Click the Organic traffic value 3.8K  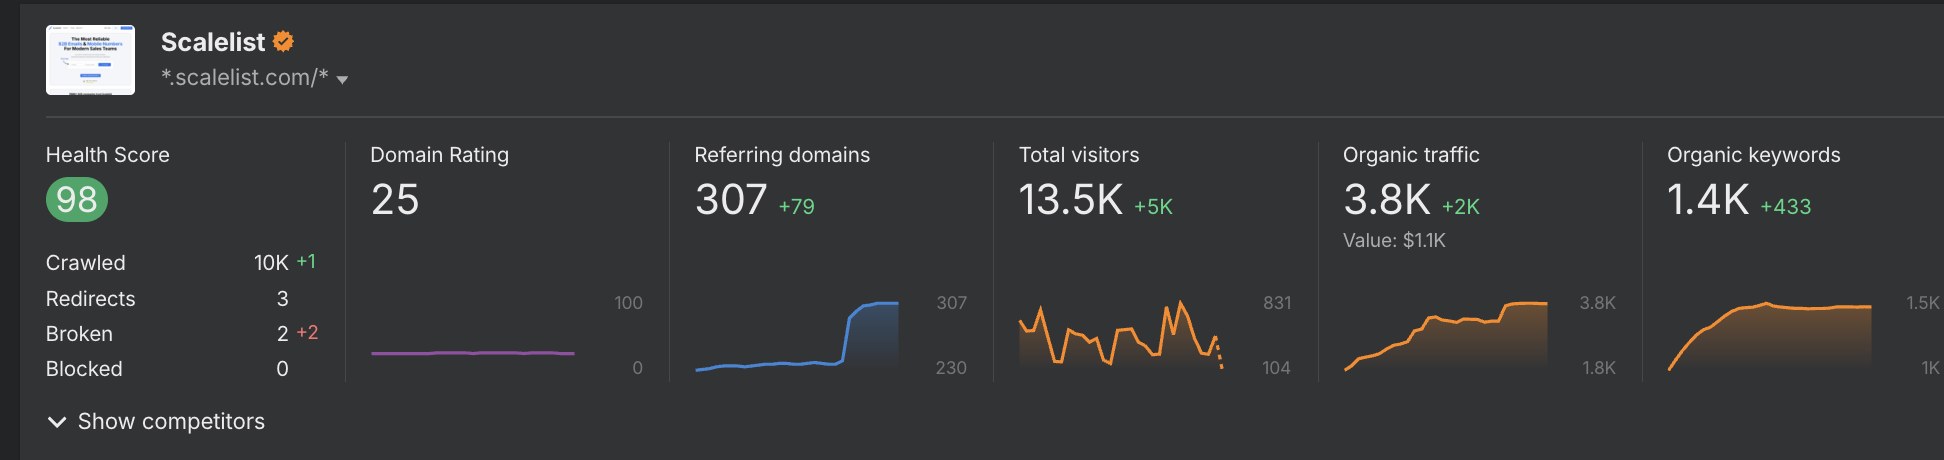1387,200
